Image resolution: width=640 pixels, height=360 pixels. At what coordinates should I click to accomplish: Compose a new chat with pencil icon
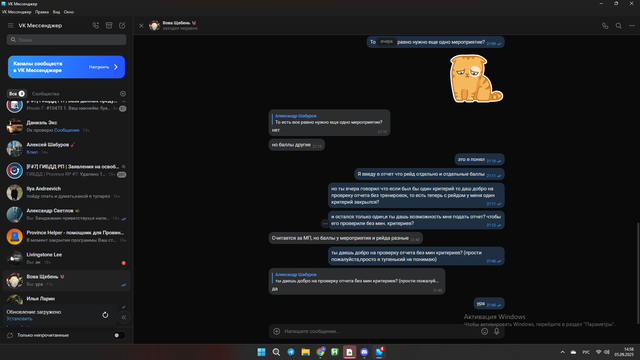[122, 25]
